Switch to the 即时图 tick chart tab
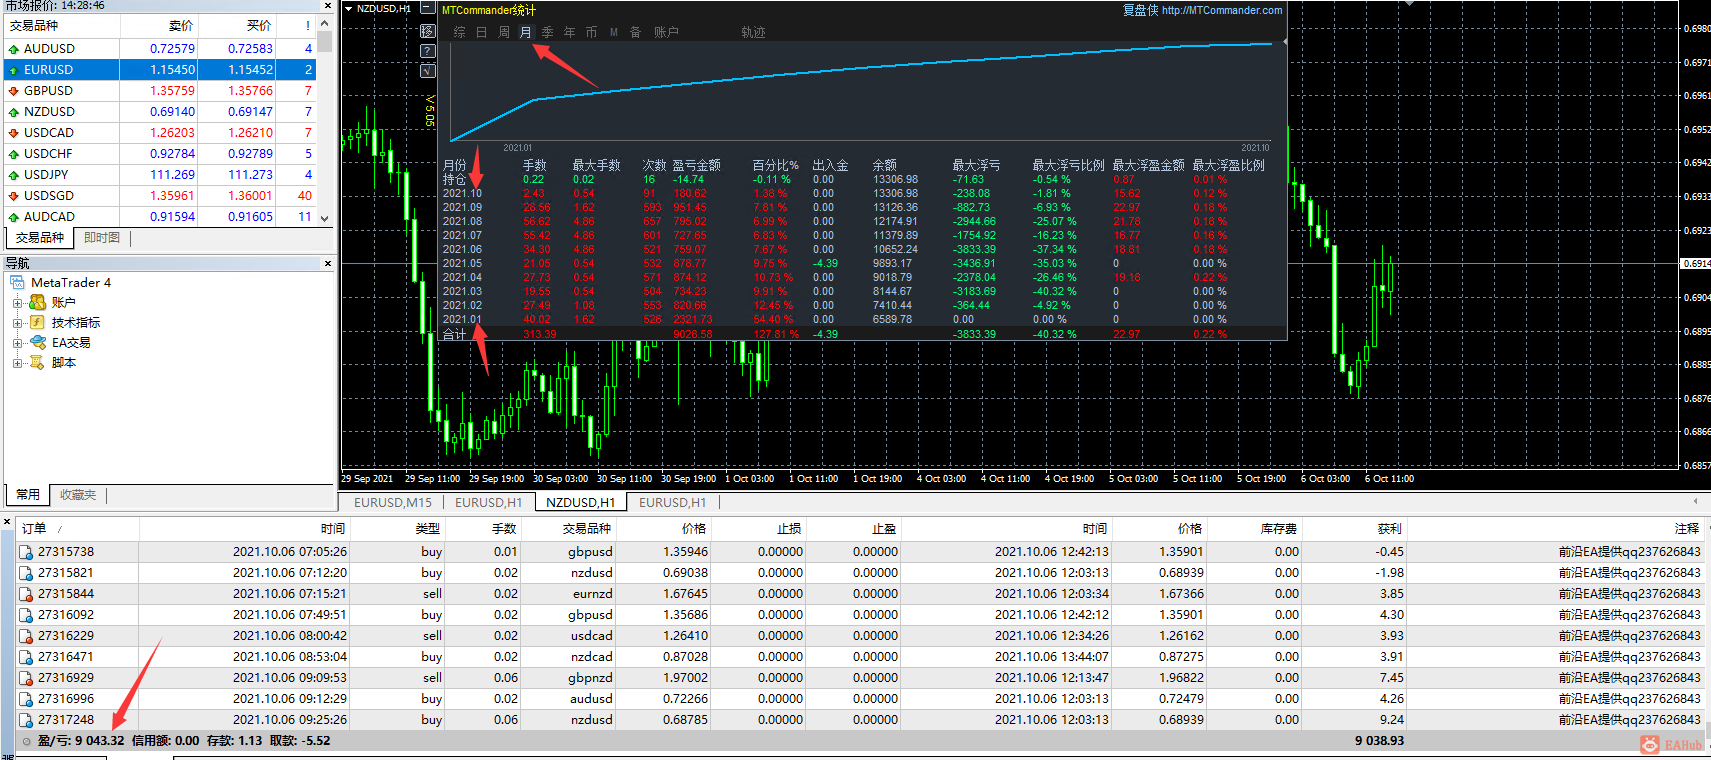Image resolution: width=1711 pixels, height=760 pixels. tap(102, 238)
